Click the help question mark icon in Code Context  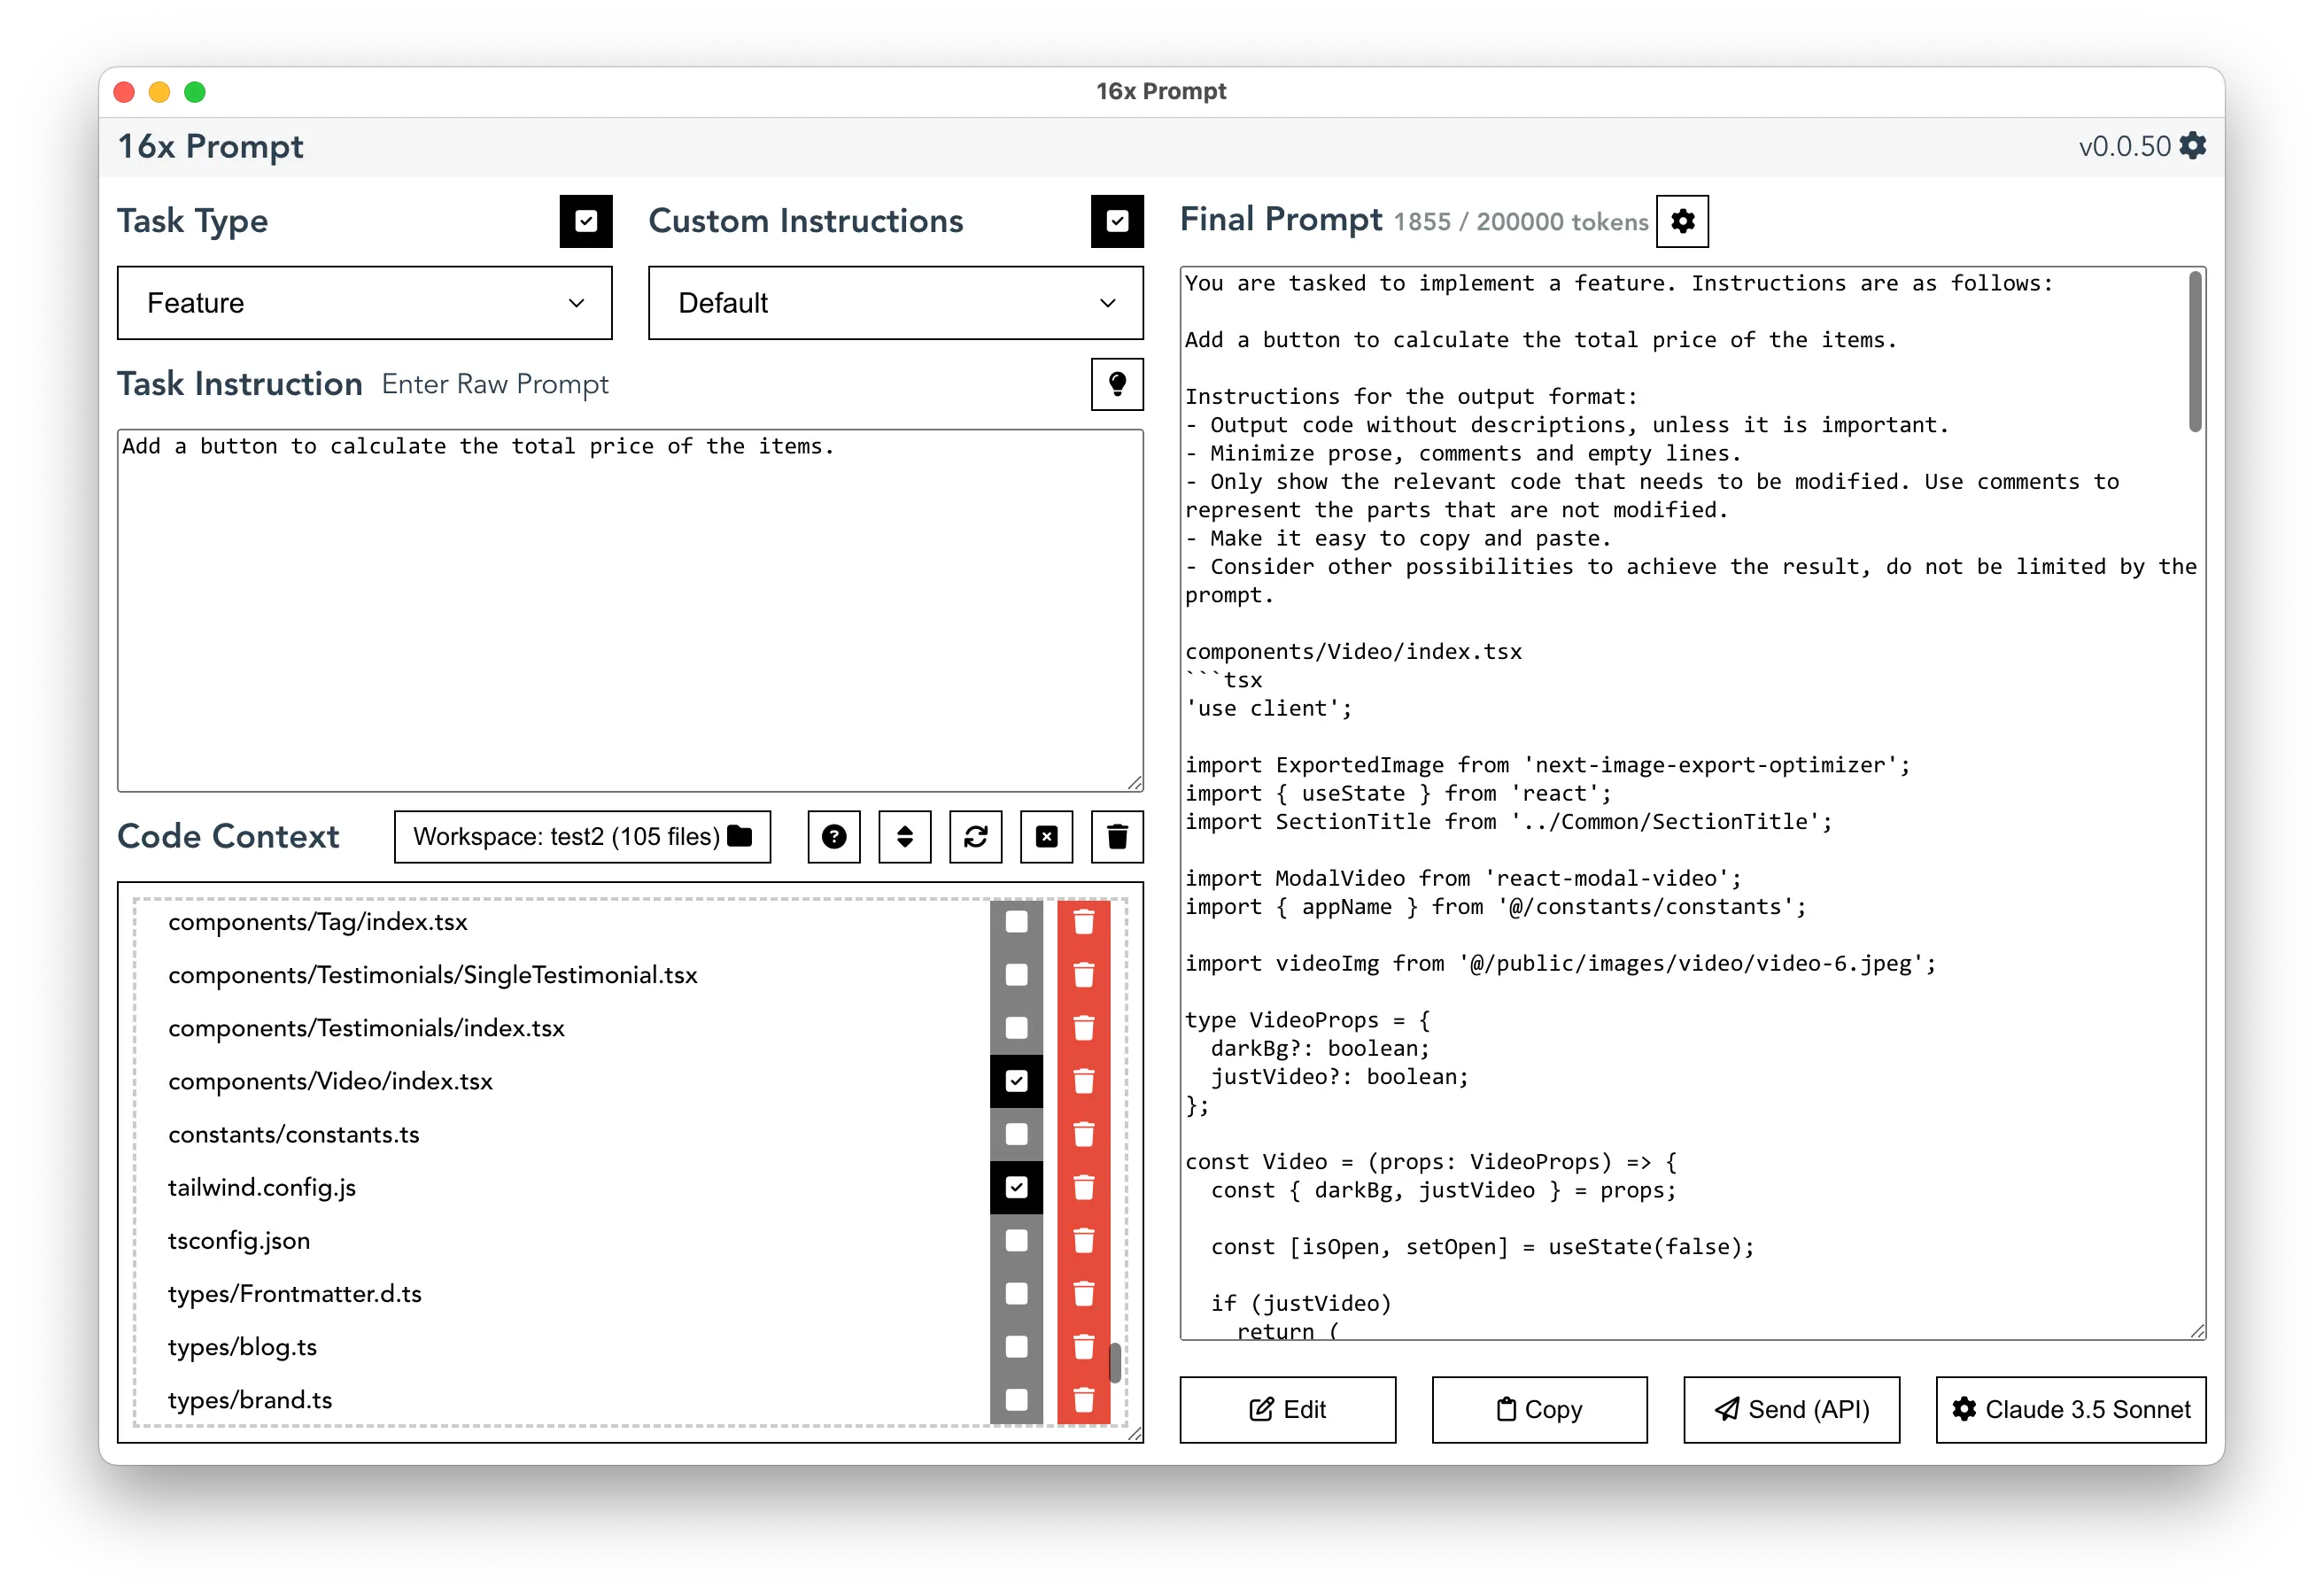click(834, 836)
